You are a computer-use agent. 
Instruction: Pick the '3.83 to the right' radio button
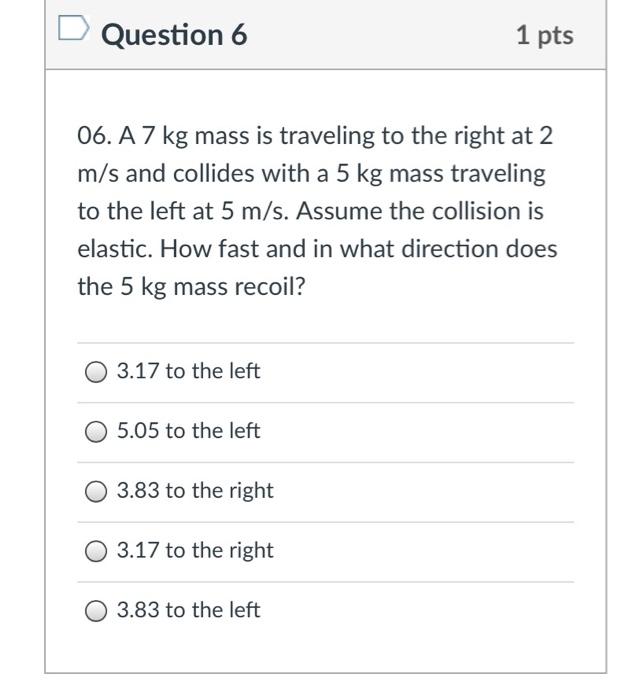click(x=96, y=492)
